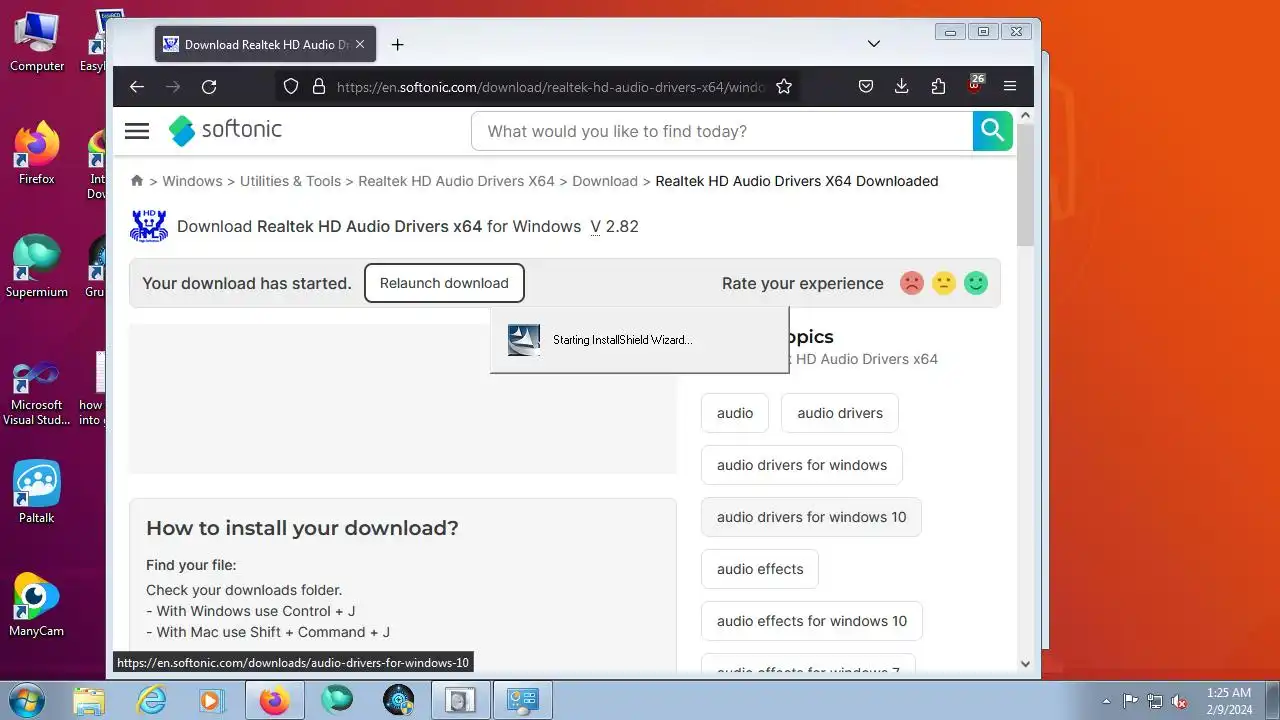Open Realtek HD Audio Drivers X64 breadcrumb
1280x720 pixels.
click(x=456, y=181)
